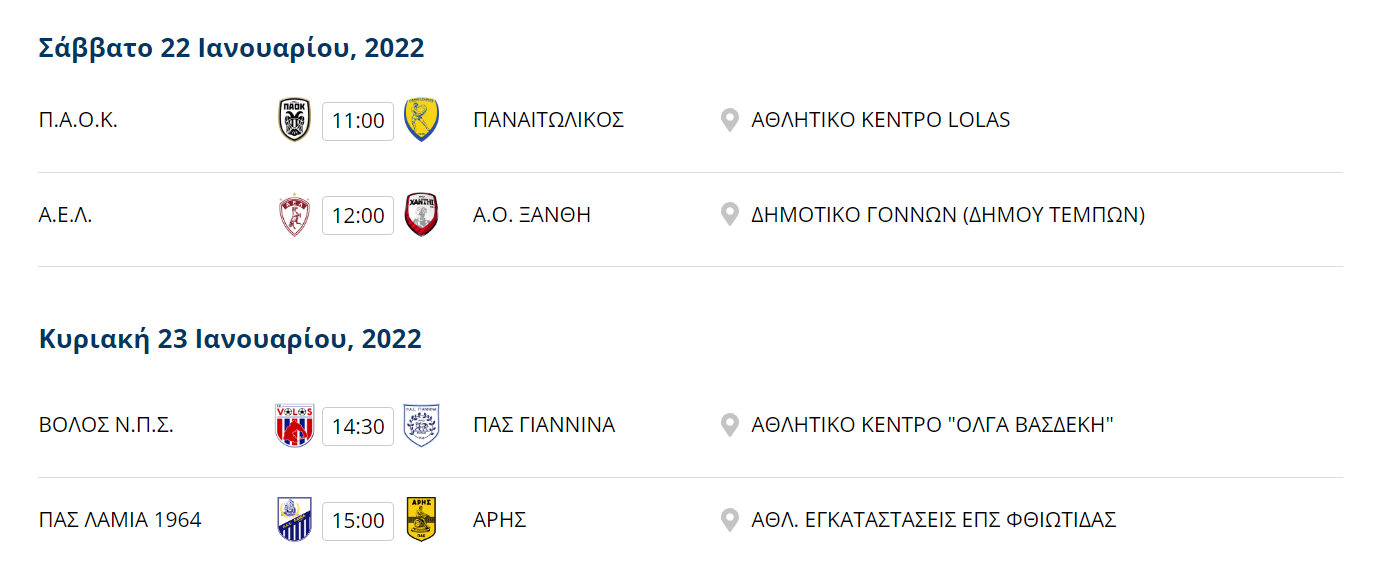The height and width of the screenshot is (570, 1379).
Task: Click location pin beside ΕΠΣ ΦΘΙΩΤΙΔΑΣ venue
Action: (x=730, y=520)
